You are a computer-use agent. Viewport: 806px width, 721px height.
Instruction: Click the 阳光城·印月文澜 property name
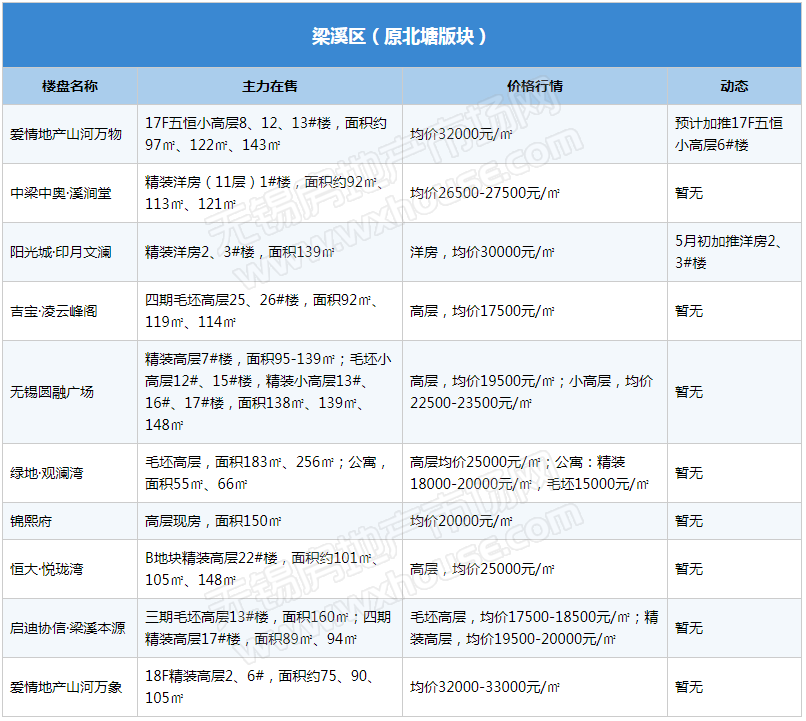coord(61,252)
